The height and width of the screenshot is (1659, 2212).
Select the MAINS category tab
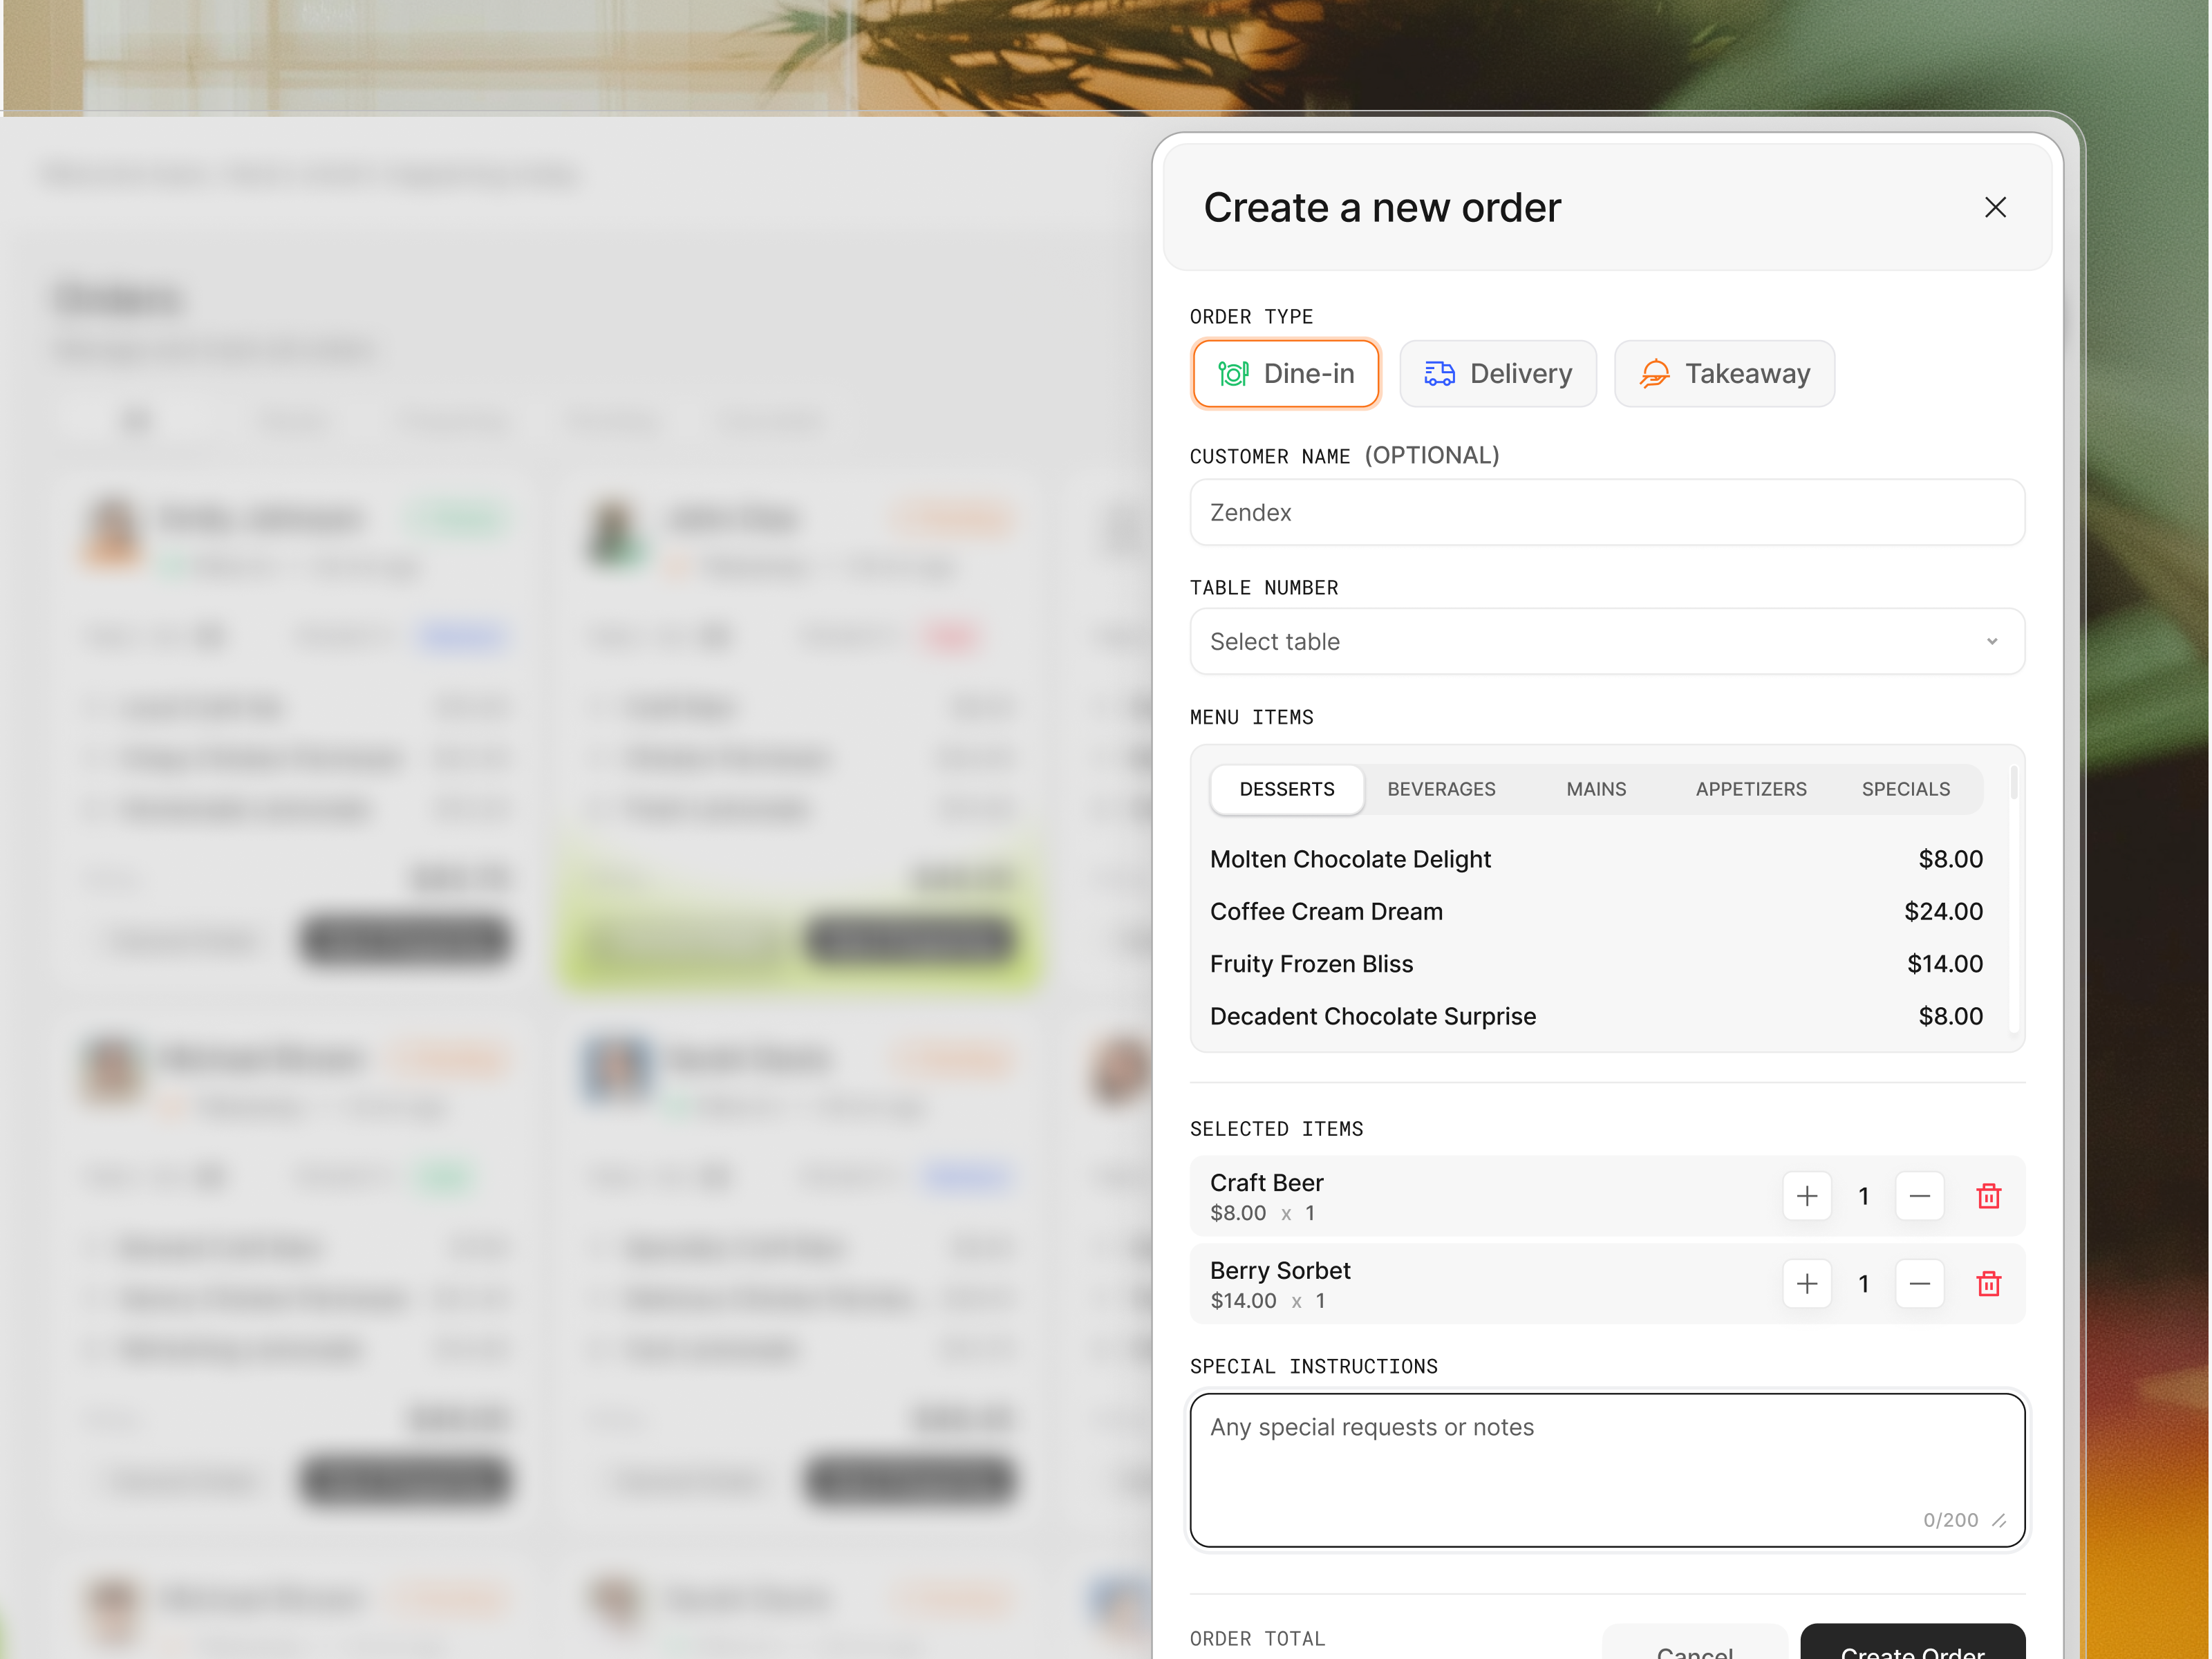(x=1595, y=789)
